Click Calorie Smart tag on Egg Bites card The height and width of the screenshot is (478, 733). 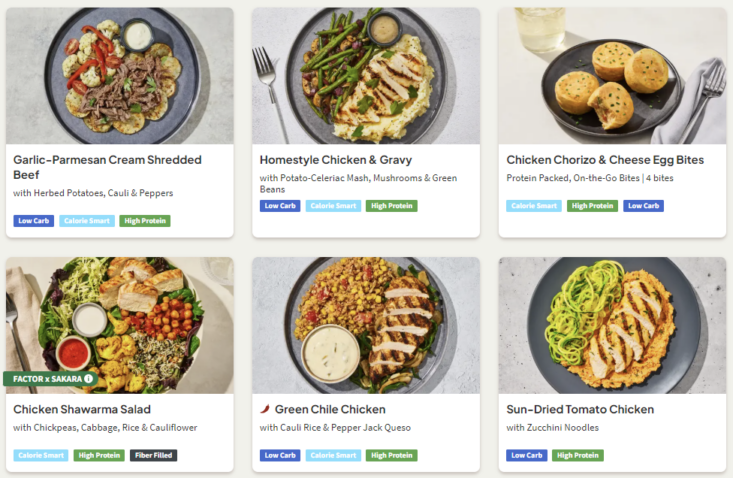coord(534,206)
